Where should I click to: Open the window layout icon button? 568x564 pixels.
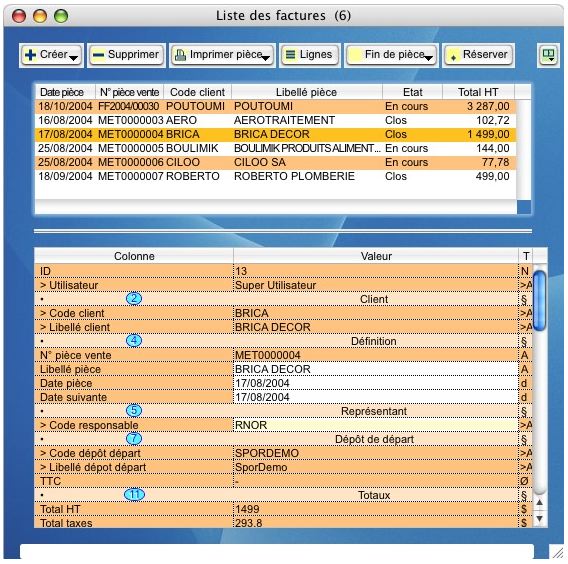click(548, 55)
